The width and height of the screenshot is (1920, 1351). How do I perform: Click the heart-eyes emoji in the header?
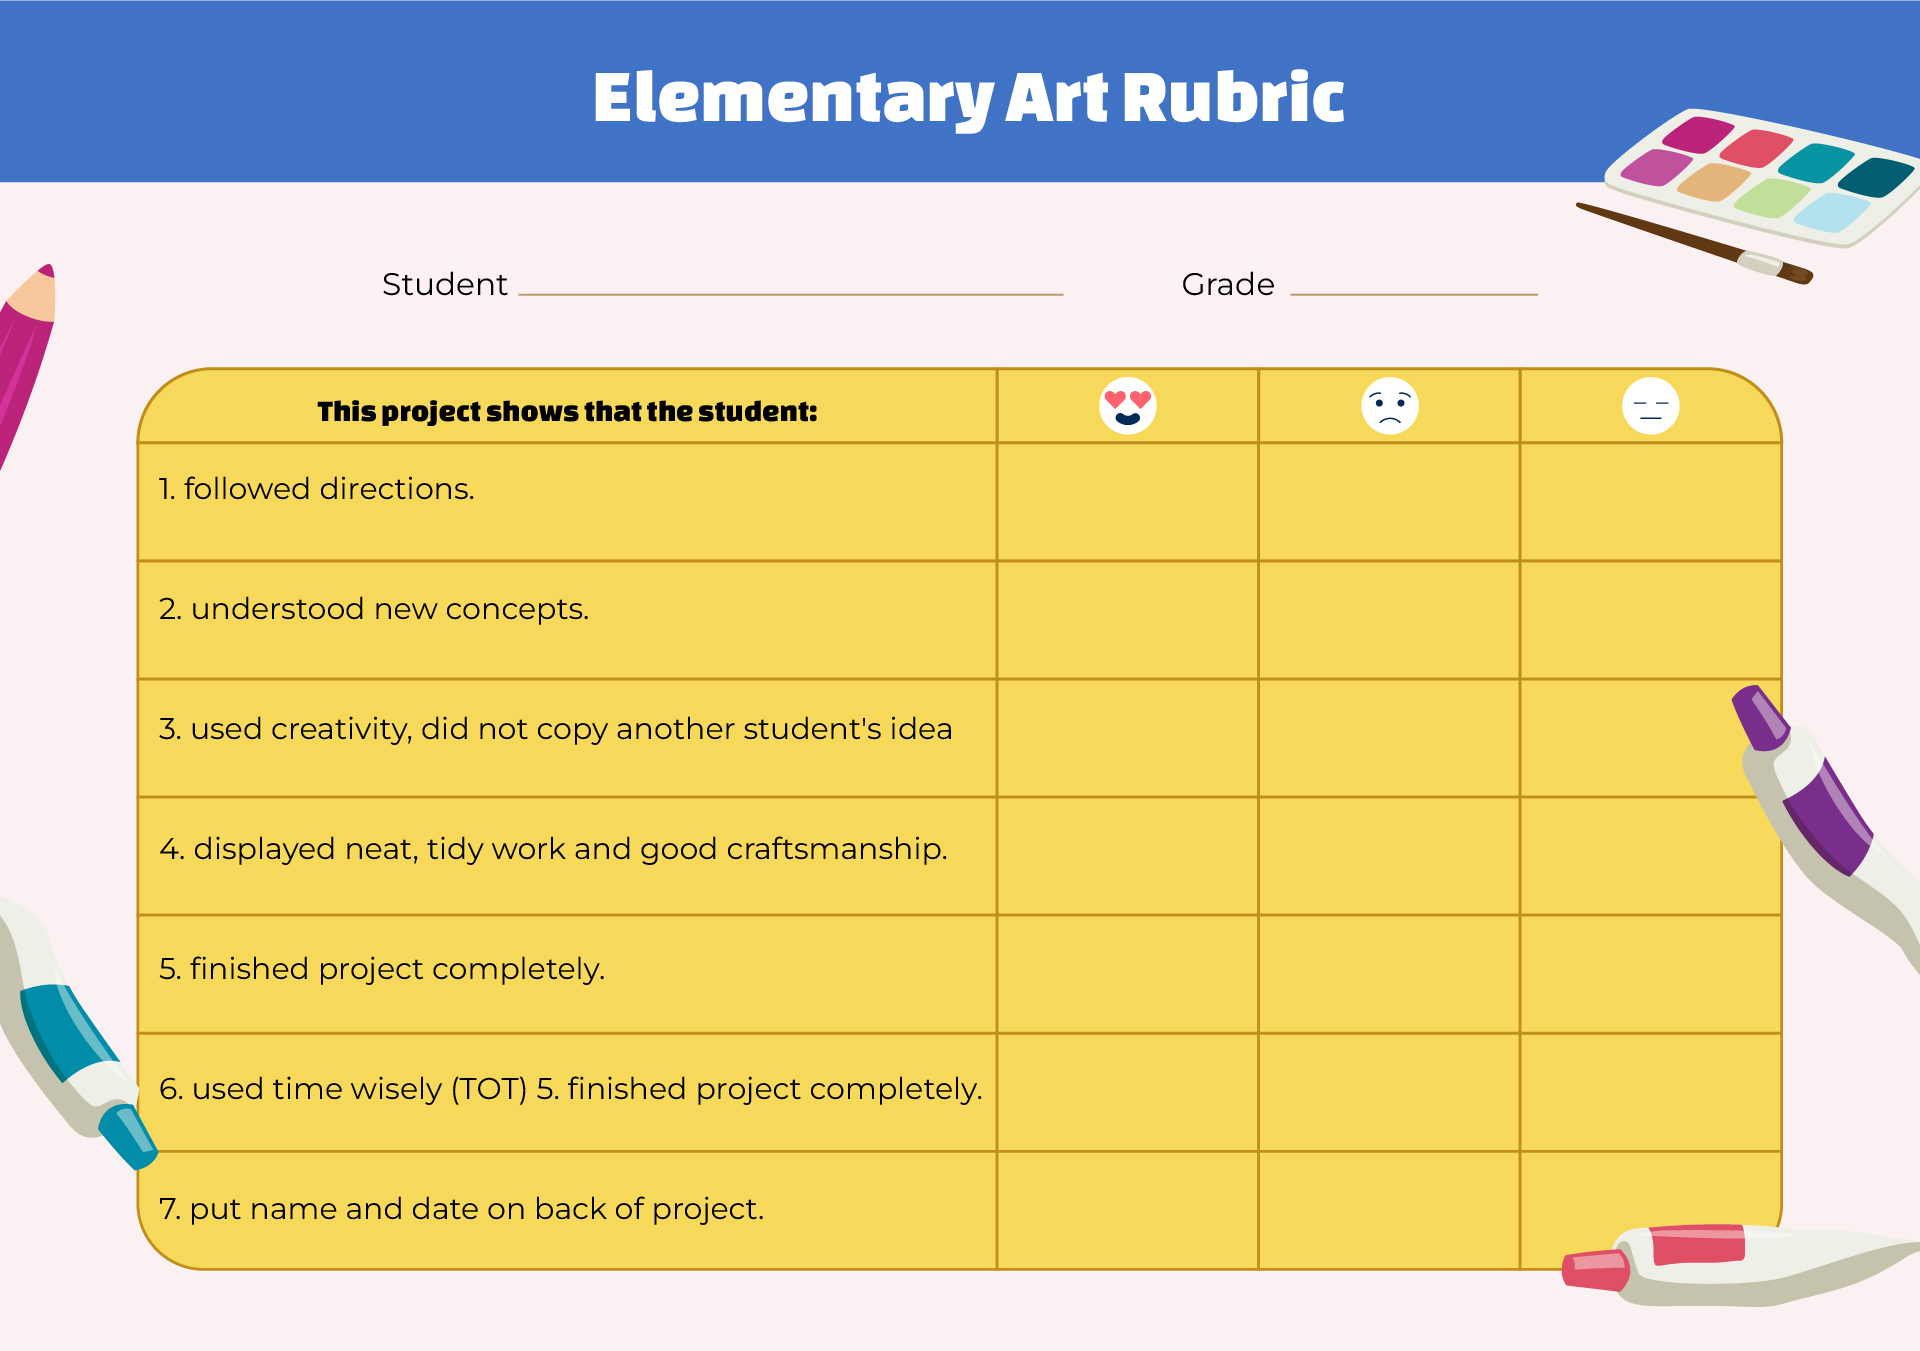(1127, 406)
